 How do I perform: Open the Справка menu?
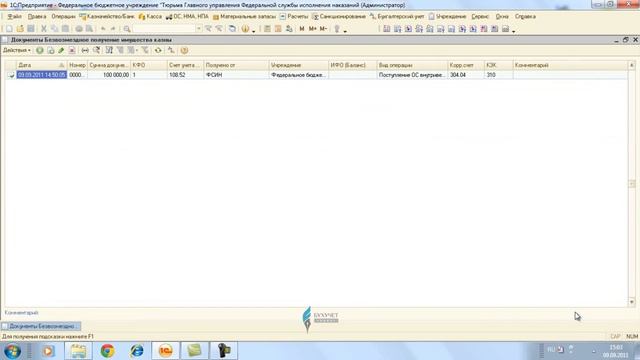[525, 16]
